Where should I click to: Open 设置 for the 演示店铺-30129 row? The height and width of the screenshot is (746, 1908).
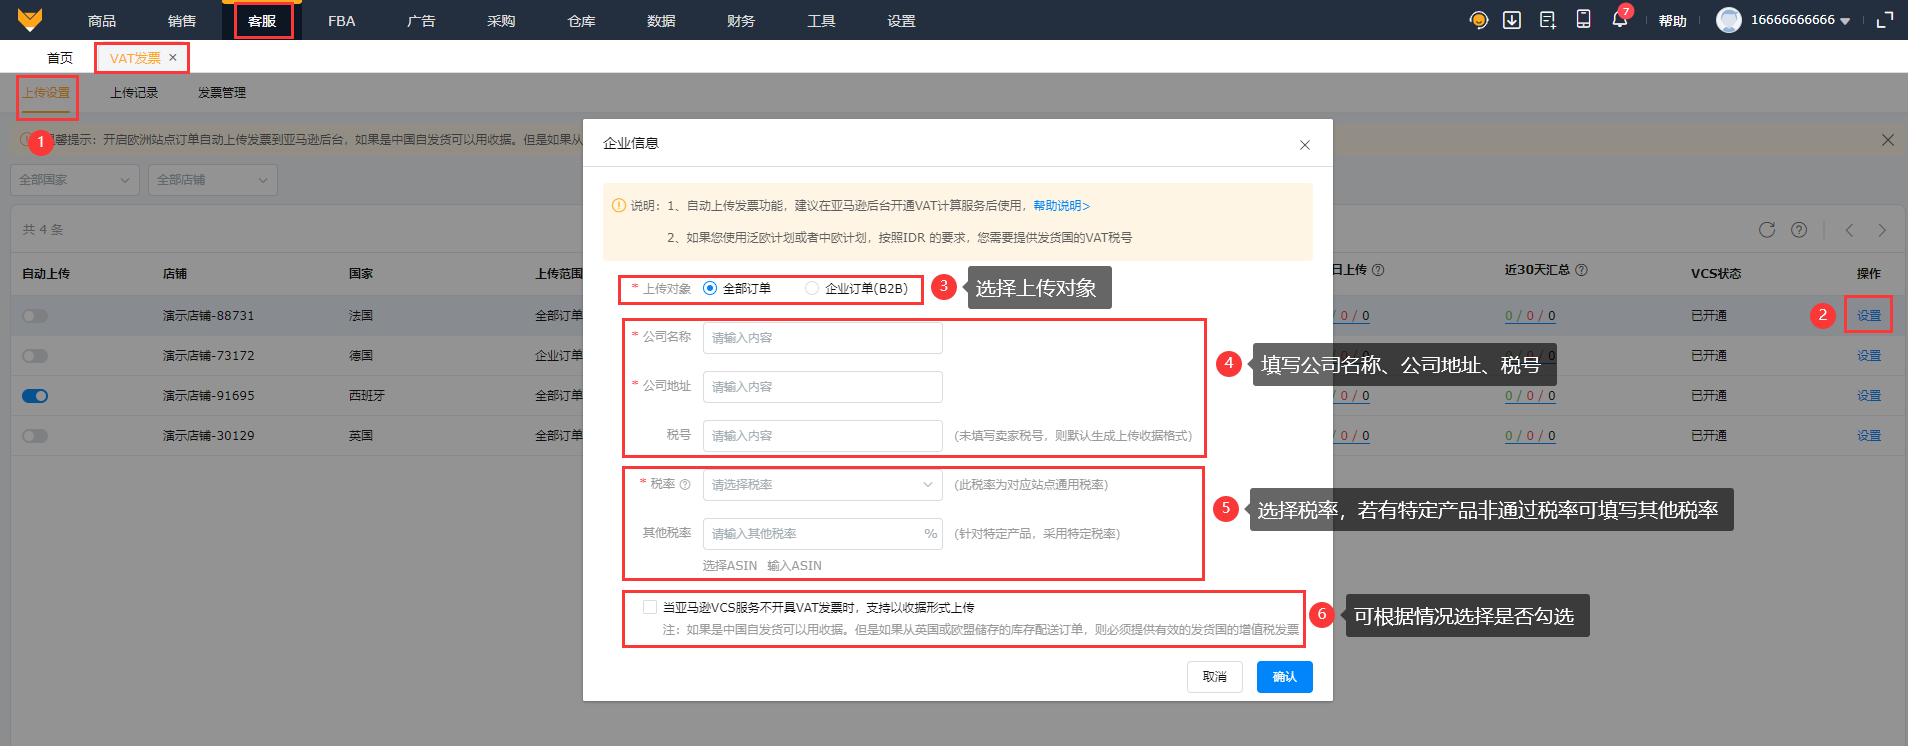pyautogui.click(x=1869, y=436)
